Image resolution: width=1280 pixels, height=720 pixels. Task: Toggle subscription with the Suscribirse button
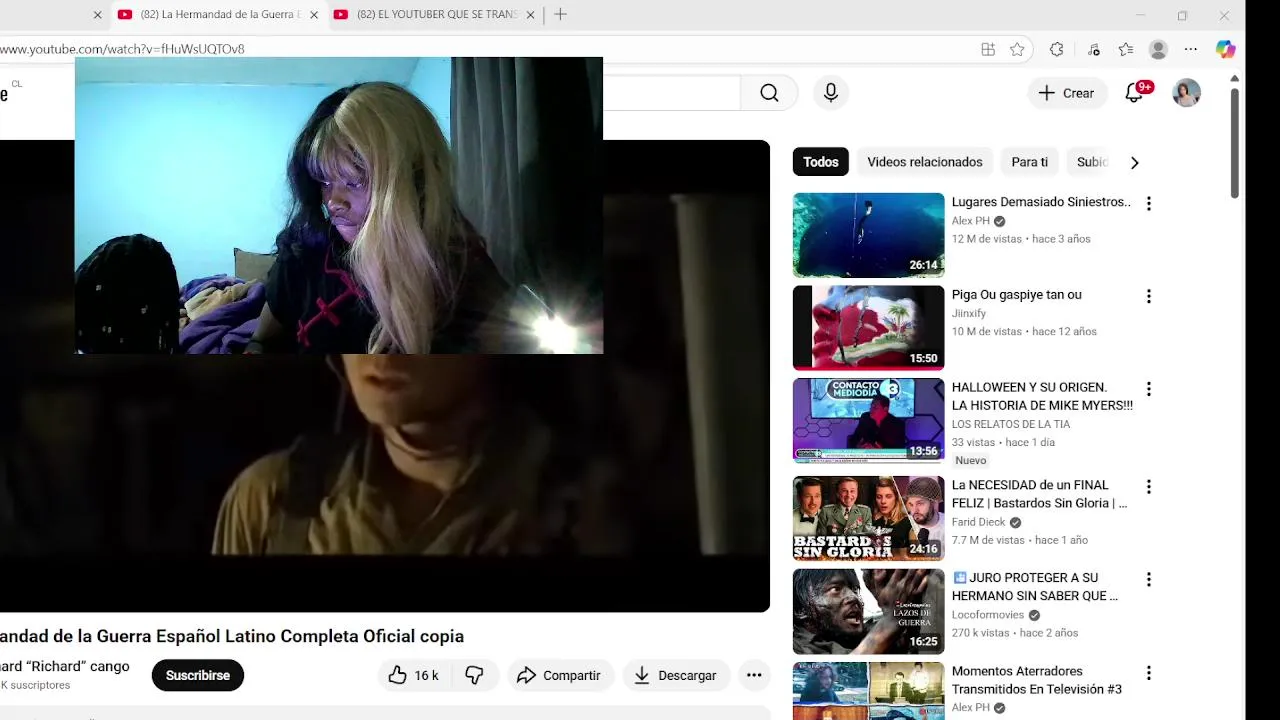(198, 675)
